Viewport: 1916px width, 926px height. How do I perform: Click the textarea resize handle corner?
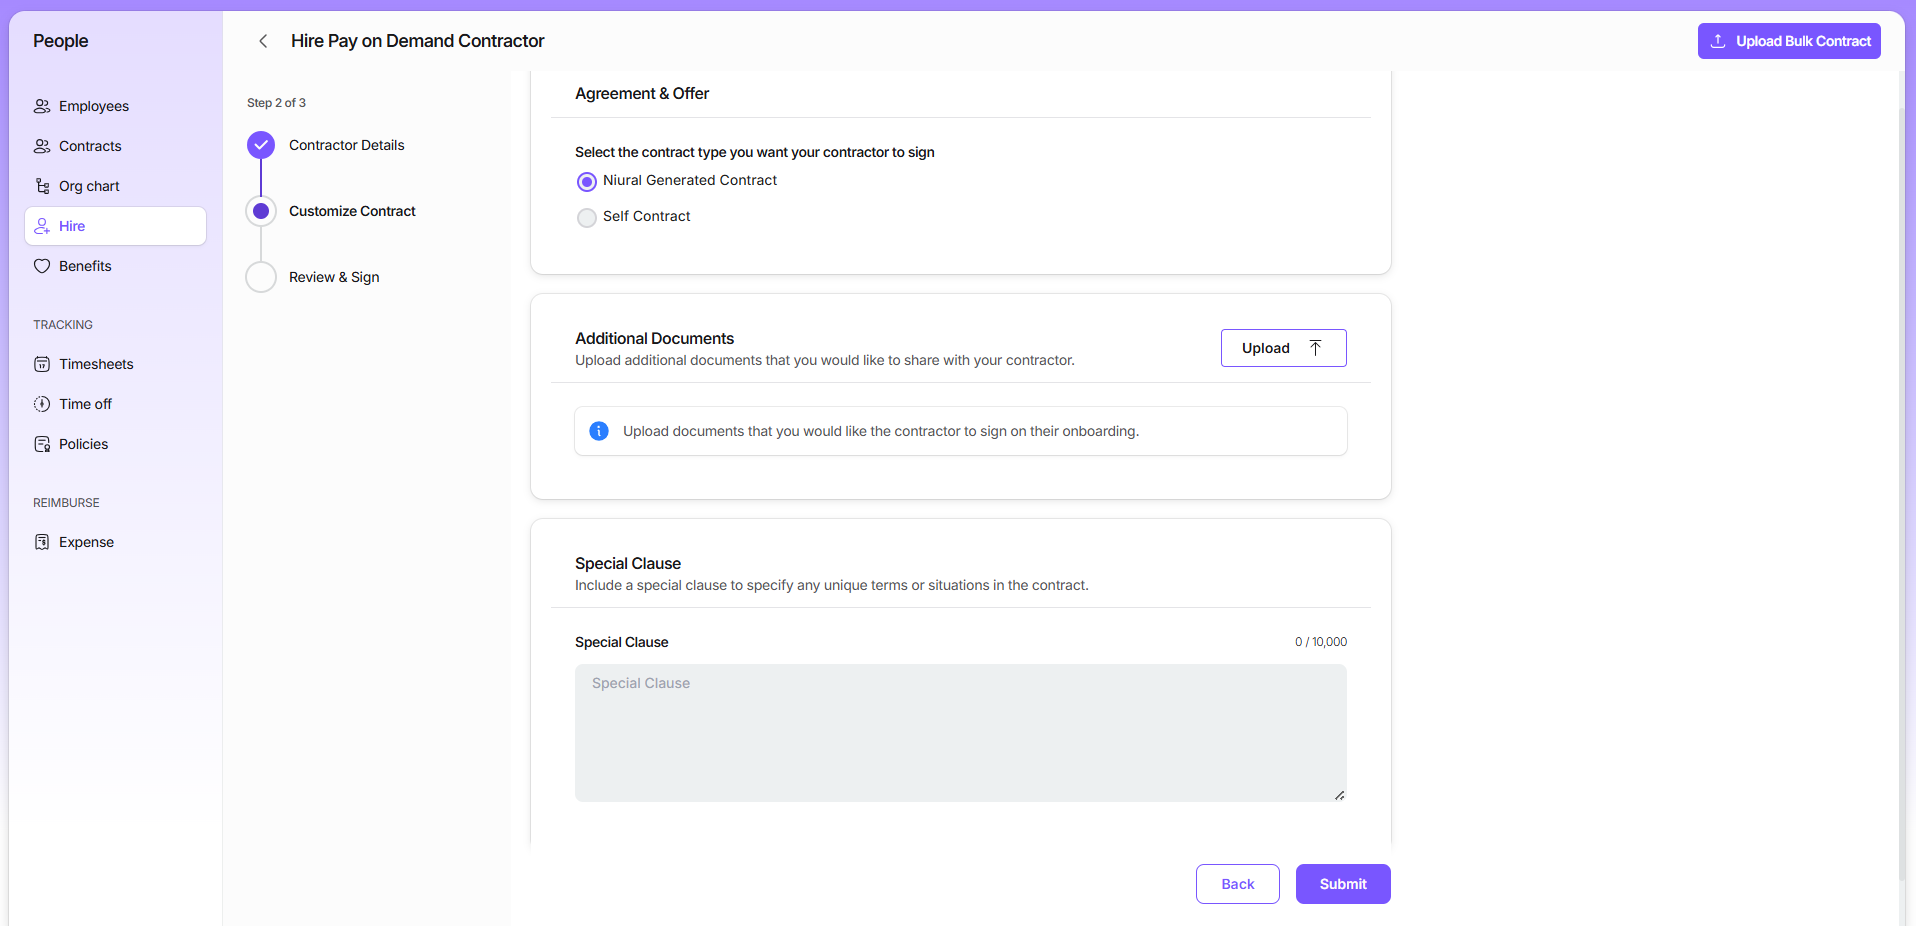[1339, 795]
